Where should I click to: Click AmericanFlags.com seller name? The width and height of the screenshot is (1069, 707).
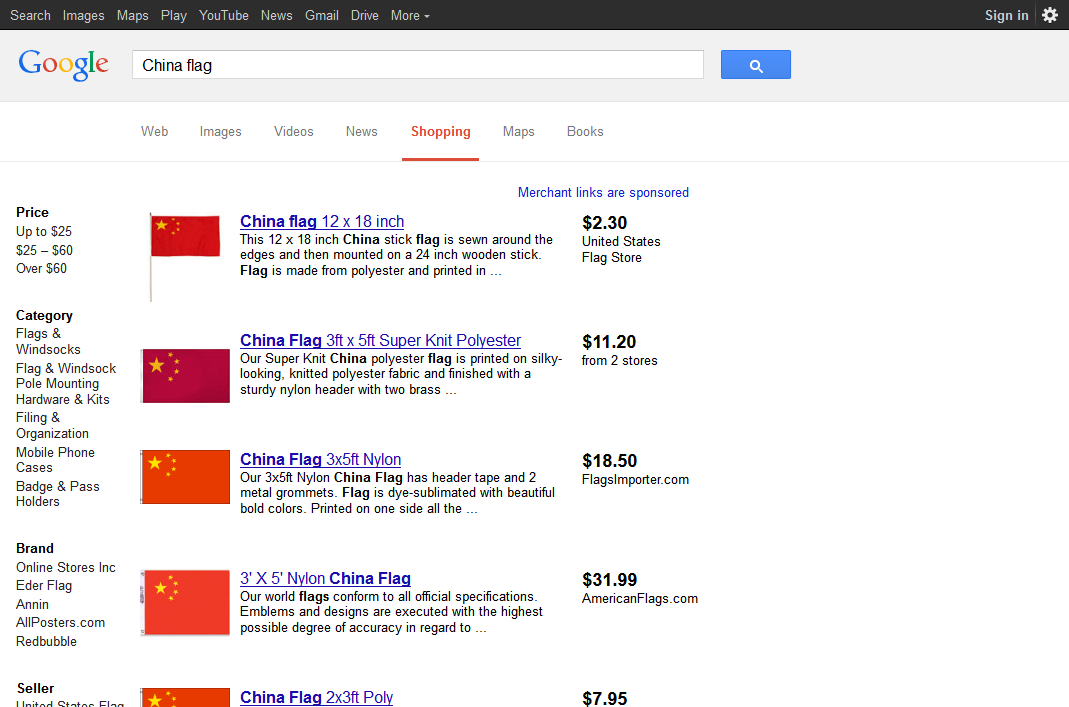pyautogui.click(x=639, y=599)
